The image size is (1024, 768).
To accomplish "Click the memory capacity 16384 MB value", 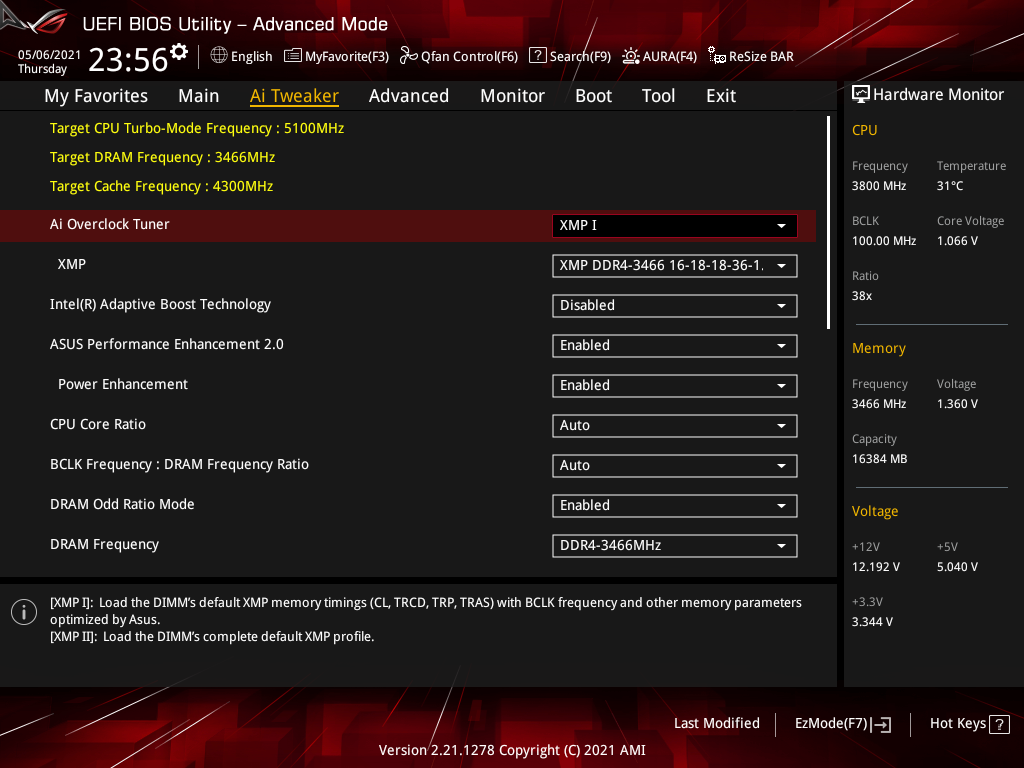I will (879, 458).
